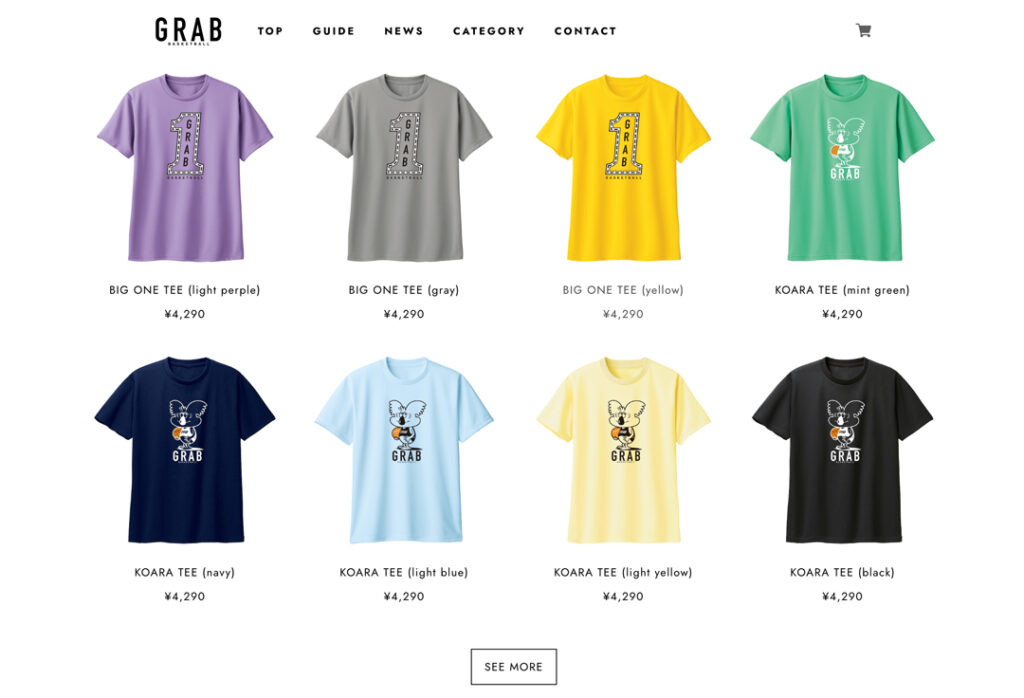This screenshot has width=1024, height=698.
Task: Open the GUIDE menu item
Action: click(333, 31)
